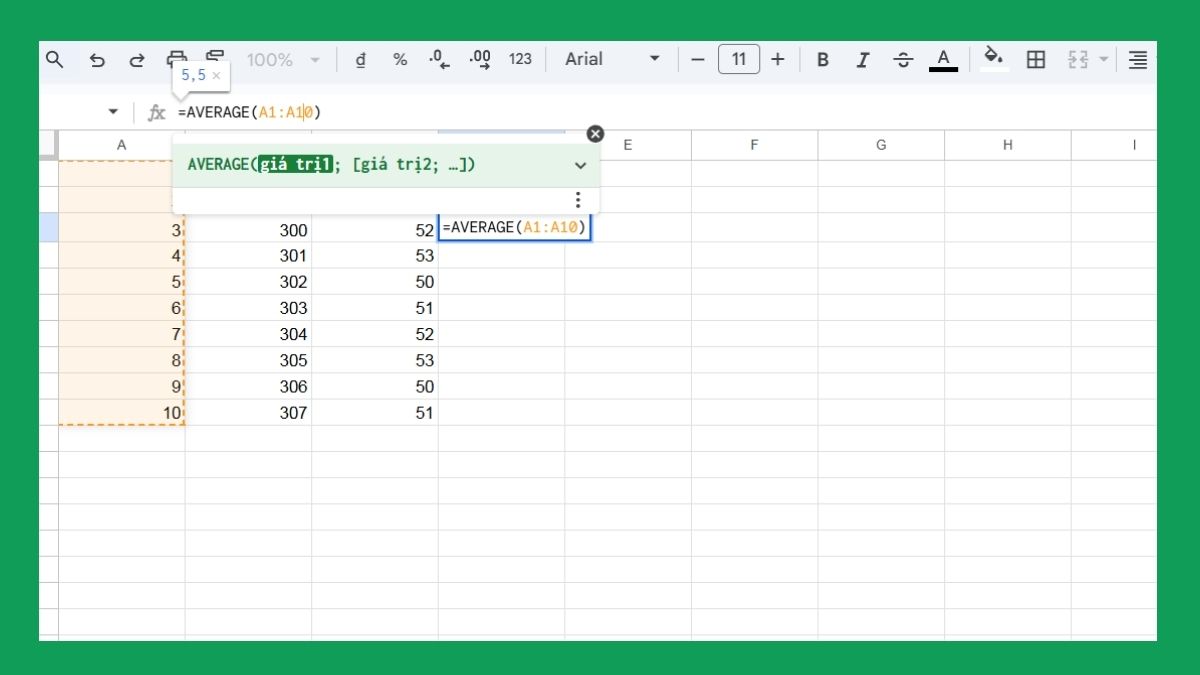Close the AVERAGE formula help popup
This screenshot has width=1200, height=675.
click(595, 133)
